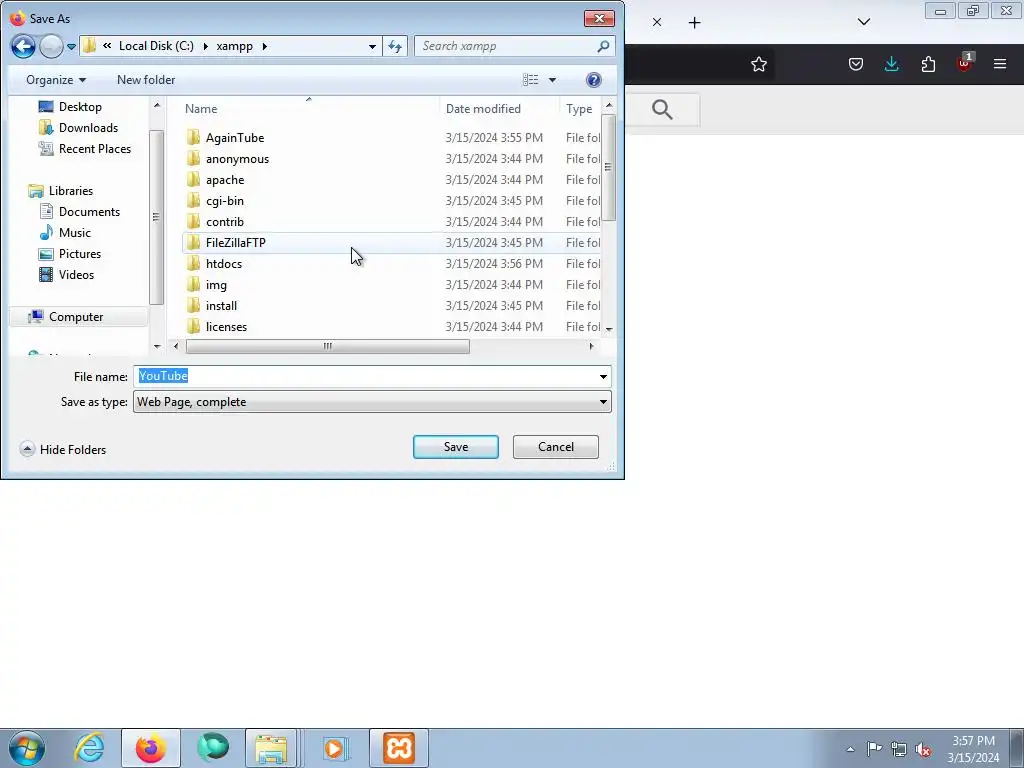Click the muted volume tray icon
The width and height of the screenshot is (1024, 768).
coord(923,749)
